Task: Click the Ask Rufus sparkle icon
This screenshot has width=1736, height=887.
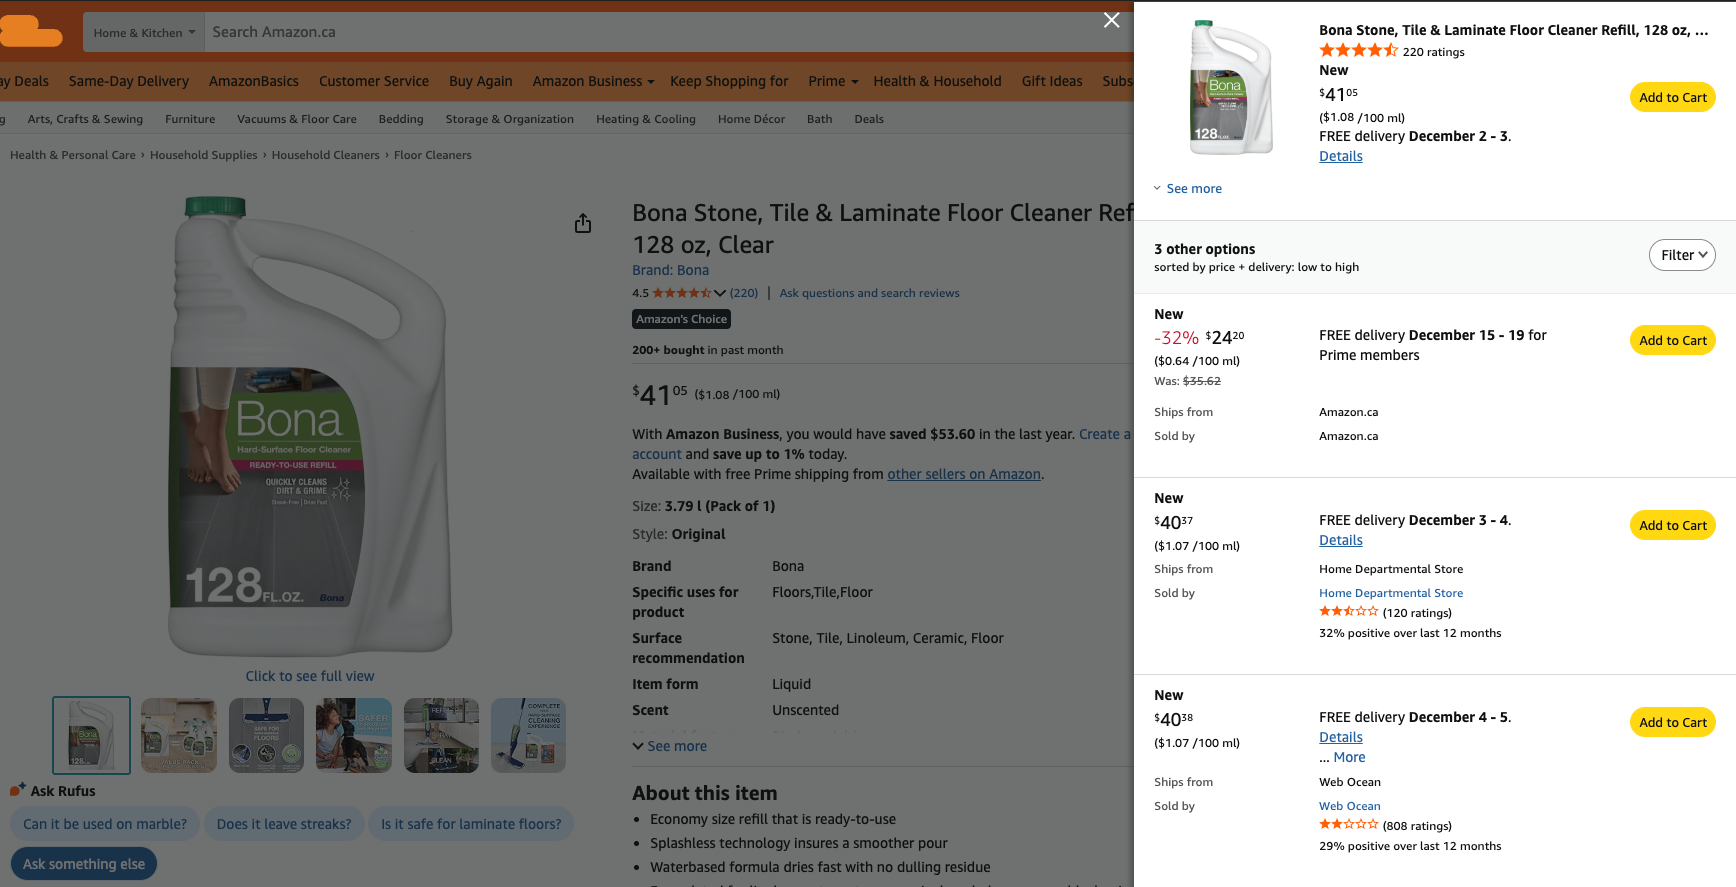Action: (17, 790)
